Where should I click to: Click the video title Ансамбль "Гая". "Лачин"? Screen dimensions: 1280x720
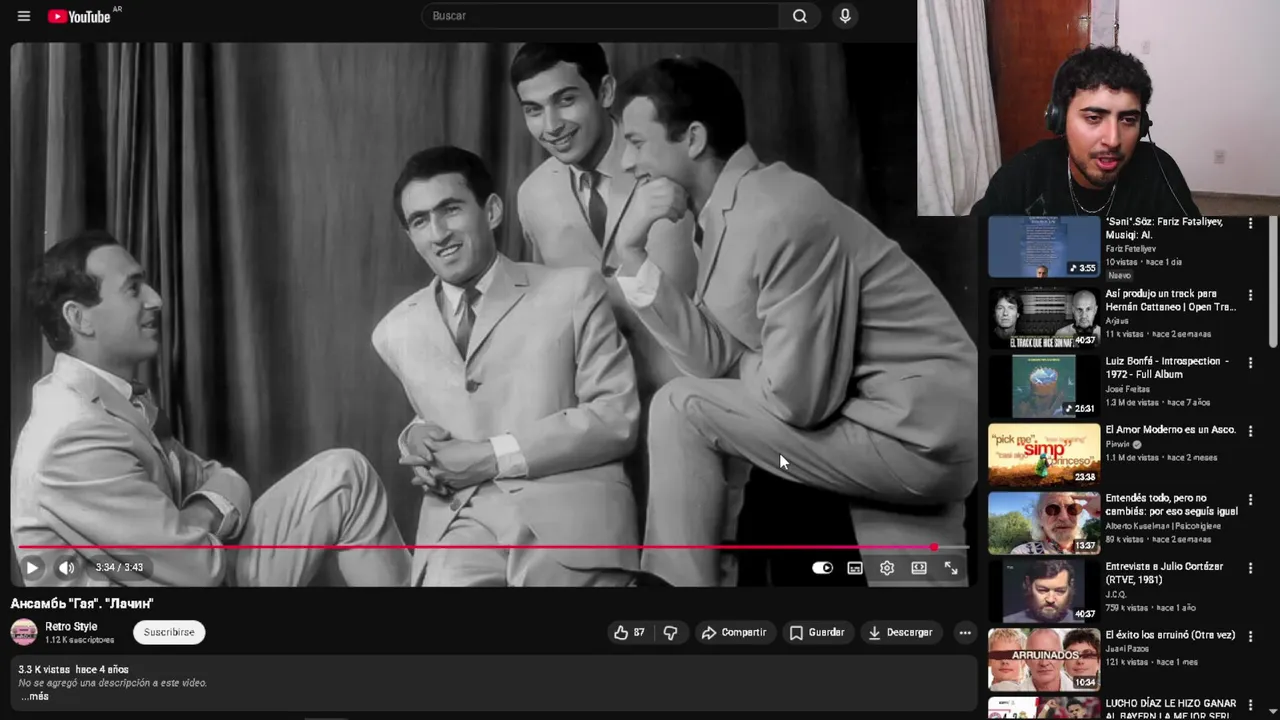[82, 603]
